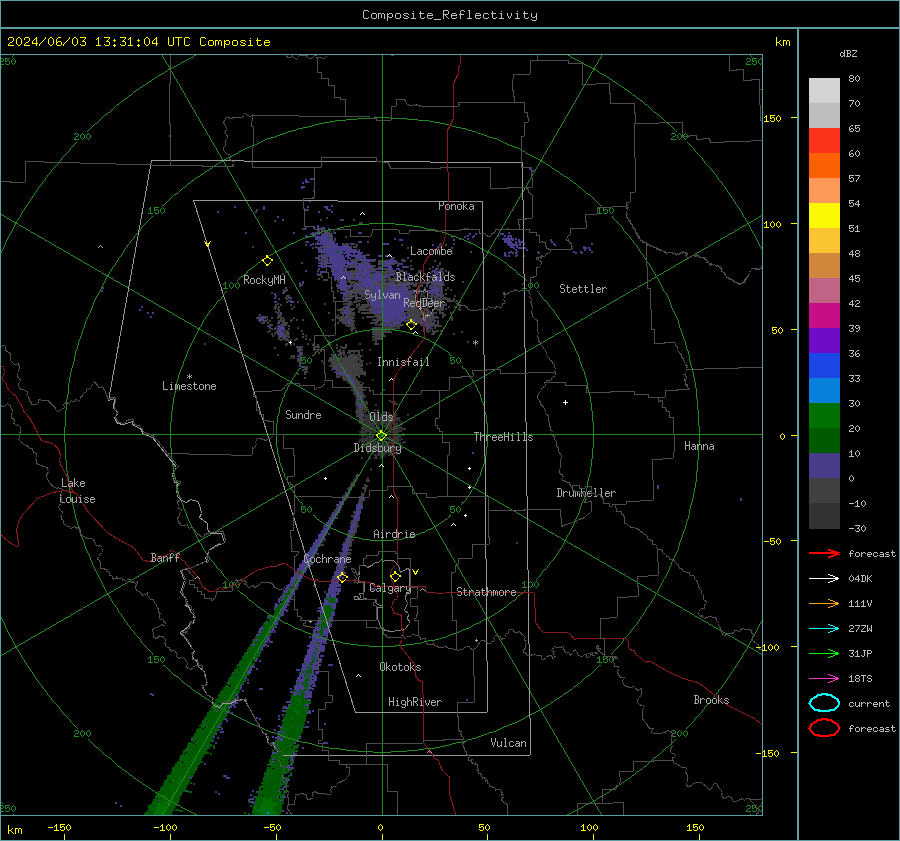Select the Didsbury label

coord(377,448)
